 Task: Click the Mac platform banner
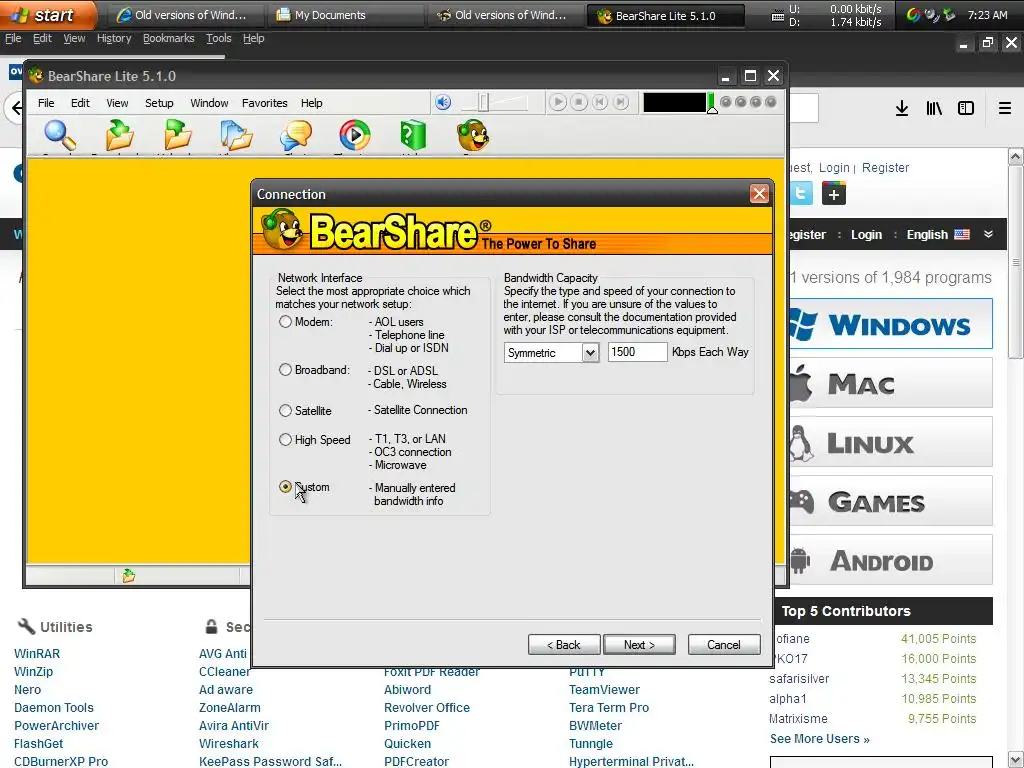891,383
